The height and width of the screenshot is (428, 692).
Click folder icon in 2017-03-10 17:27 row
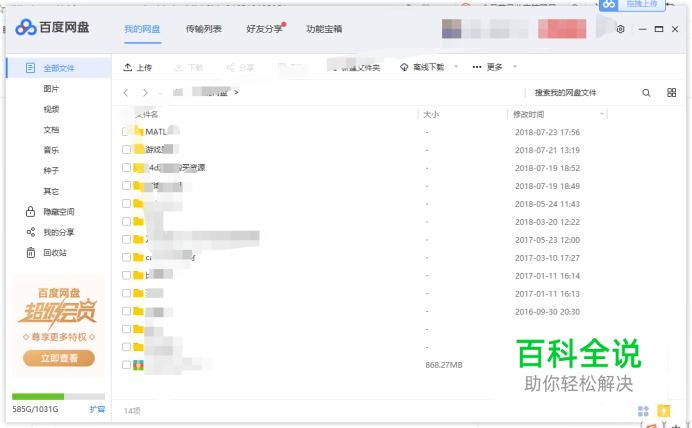tap(139, 257)
